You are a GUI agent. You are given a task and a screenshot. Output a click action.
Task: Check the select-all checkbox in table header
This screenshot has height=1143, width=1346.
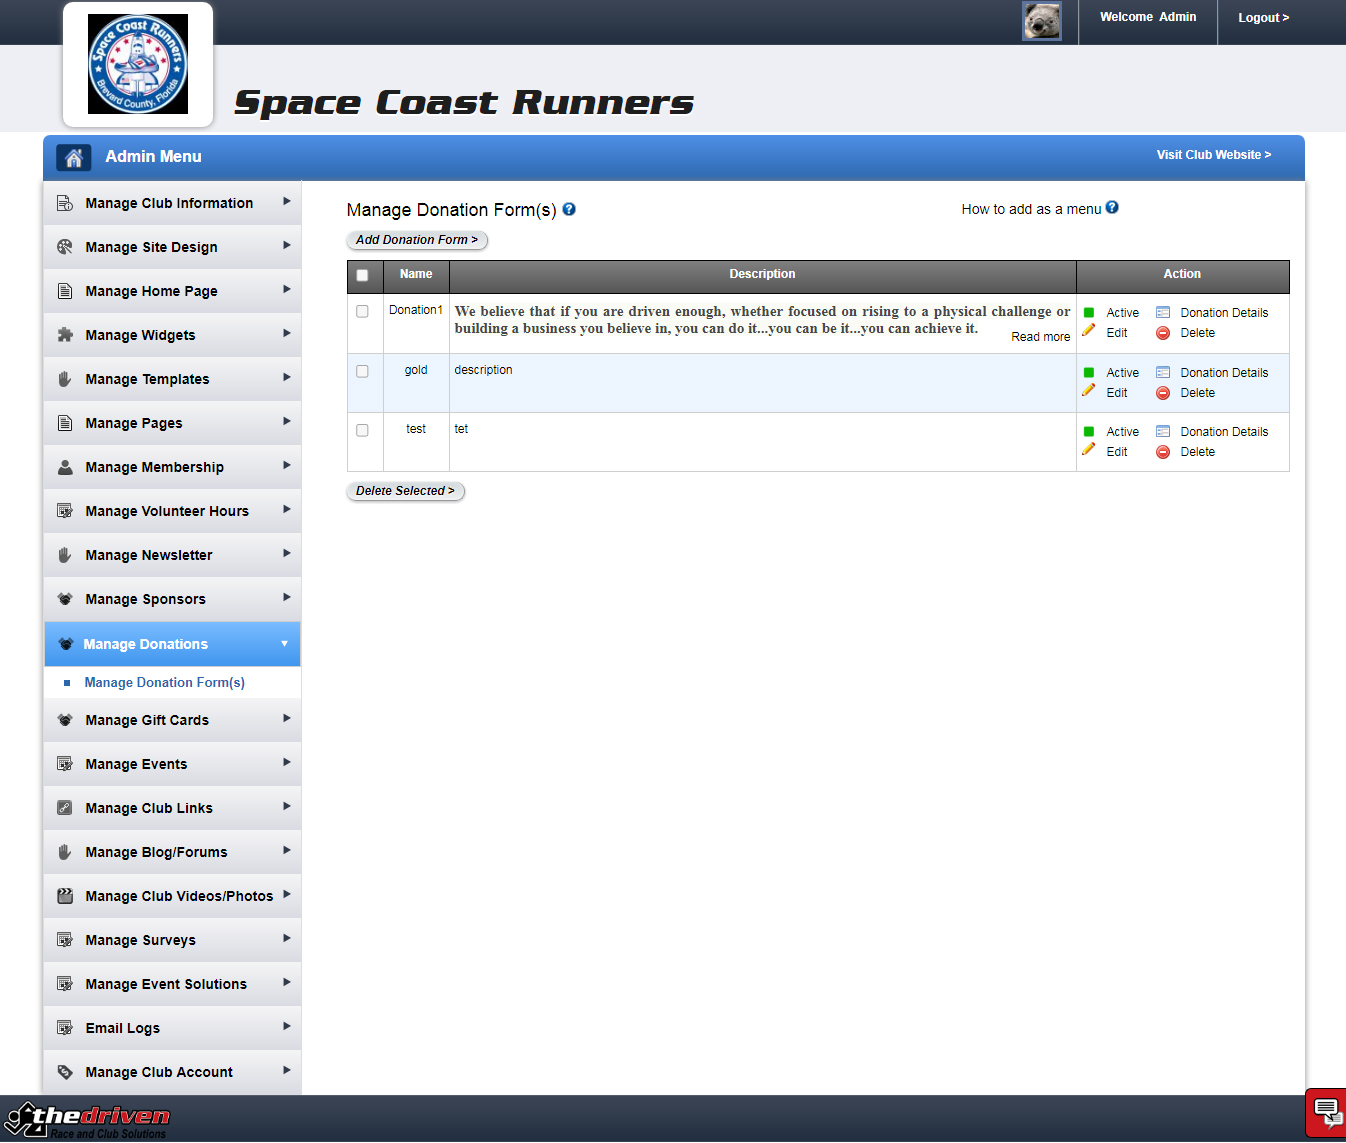tap(362, 275)
